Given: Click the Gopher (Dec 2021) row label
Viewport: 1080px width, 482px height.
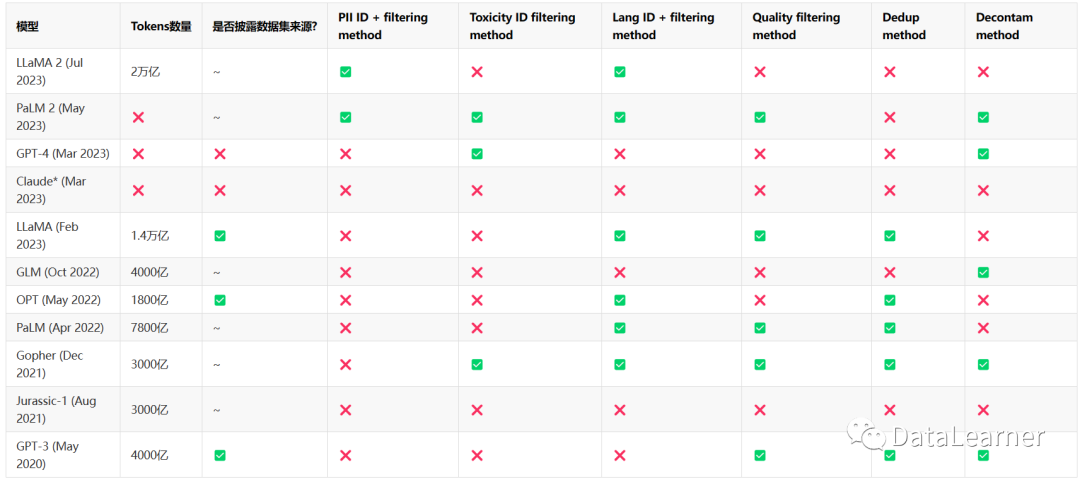Looking at the screenshot, I should click(x=51, y=364).
